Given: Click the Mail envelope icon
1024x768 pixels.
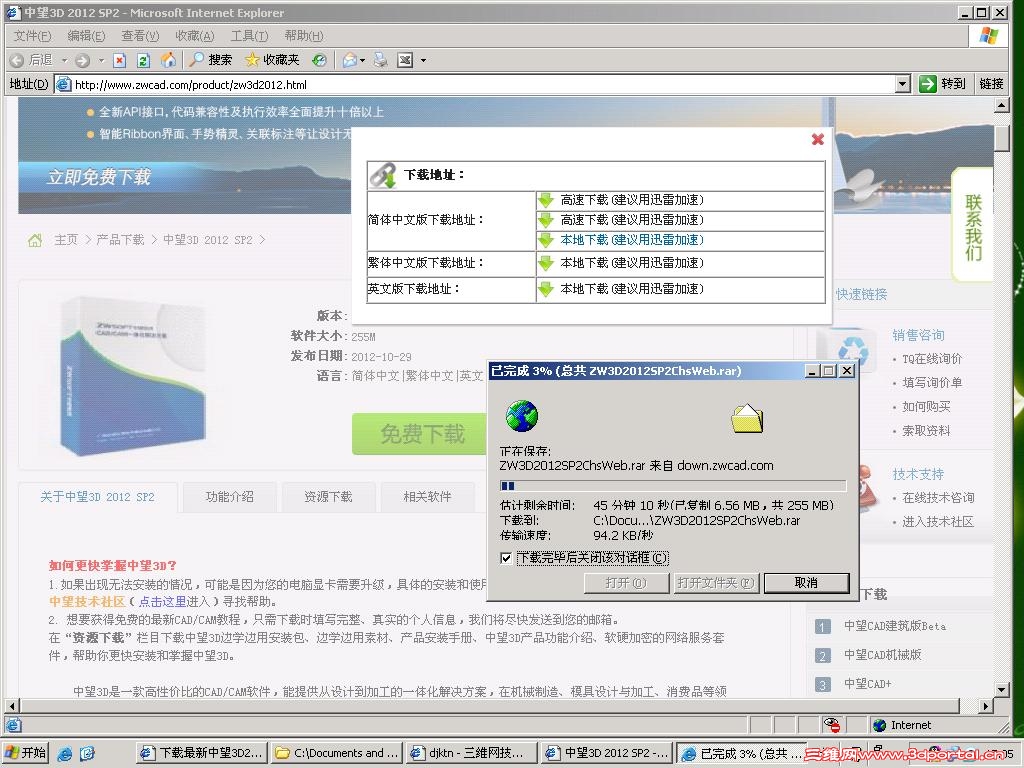Looking at the screenshot, I should click(x=350, y=60).
